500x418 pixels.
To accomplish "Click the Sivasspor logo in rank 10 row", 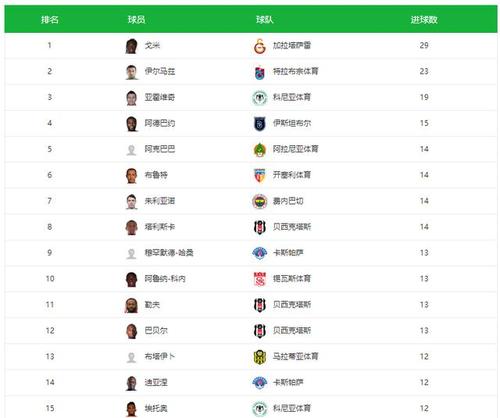I will coord(260,279).
